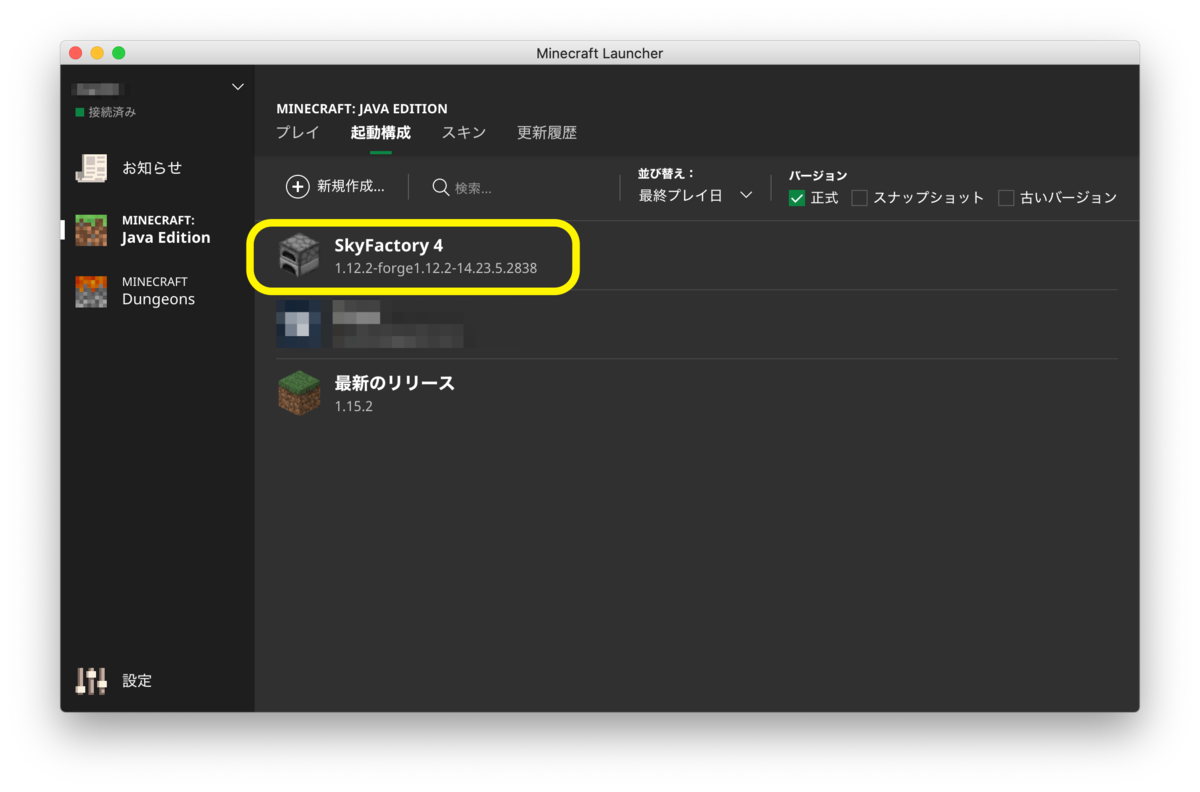Click the search magnifier icon
Image resolution: width=1200 pixels, height=792 pixels.
440,187
